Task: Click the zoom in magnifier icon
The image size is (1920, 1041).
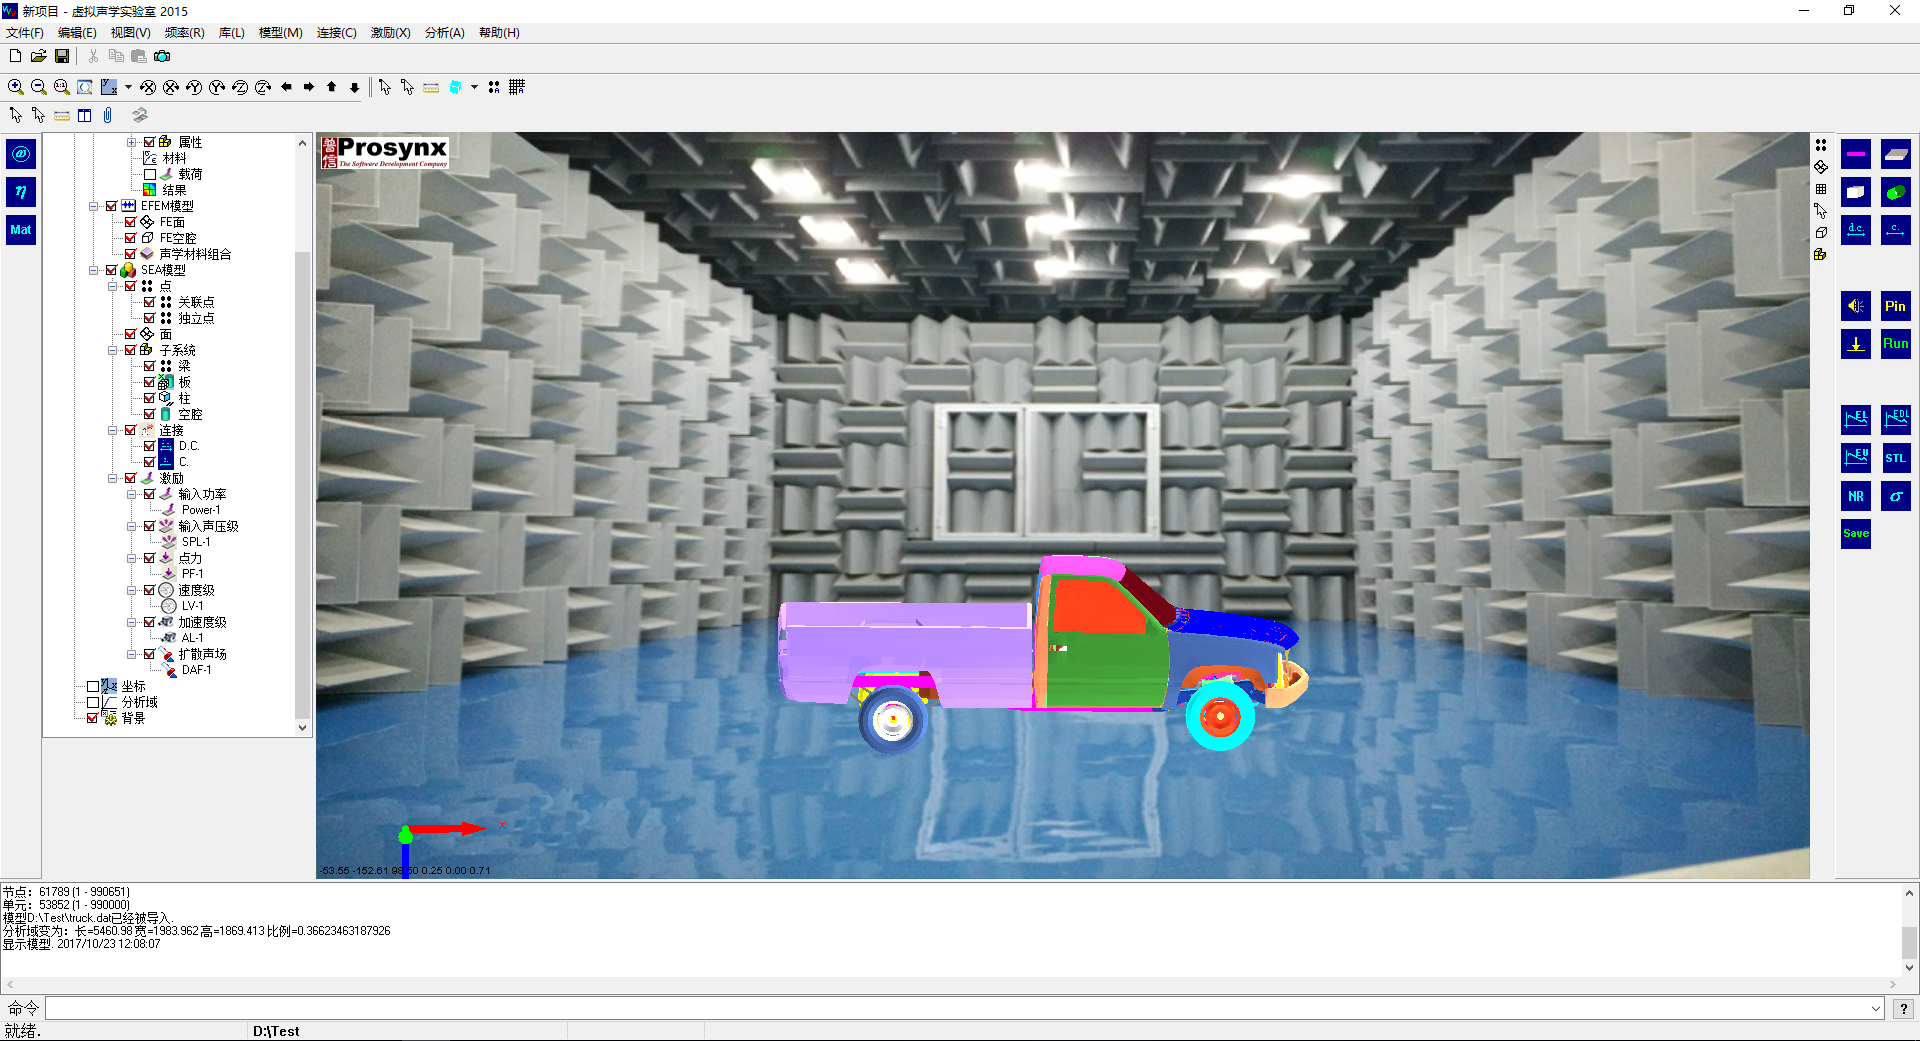Action: pyautogui.click(x=16, y=87)
